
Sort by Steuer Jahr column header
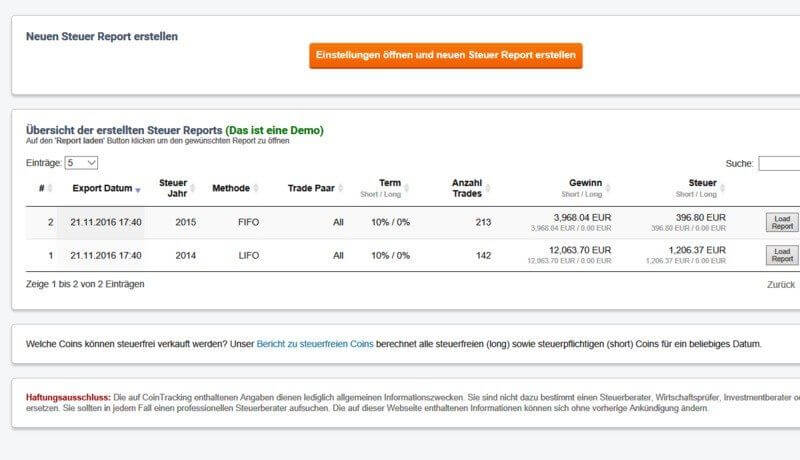pyautogui.click(x=176, y=188)
